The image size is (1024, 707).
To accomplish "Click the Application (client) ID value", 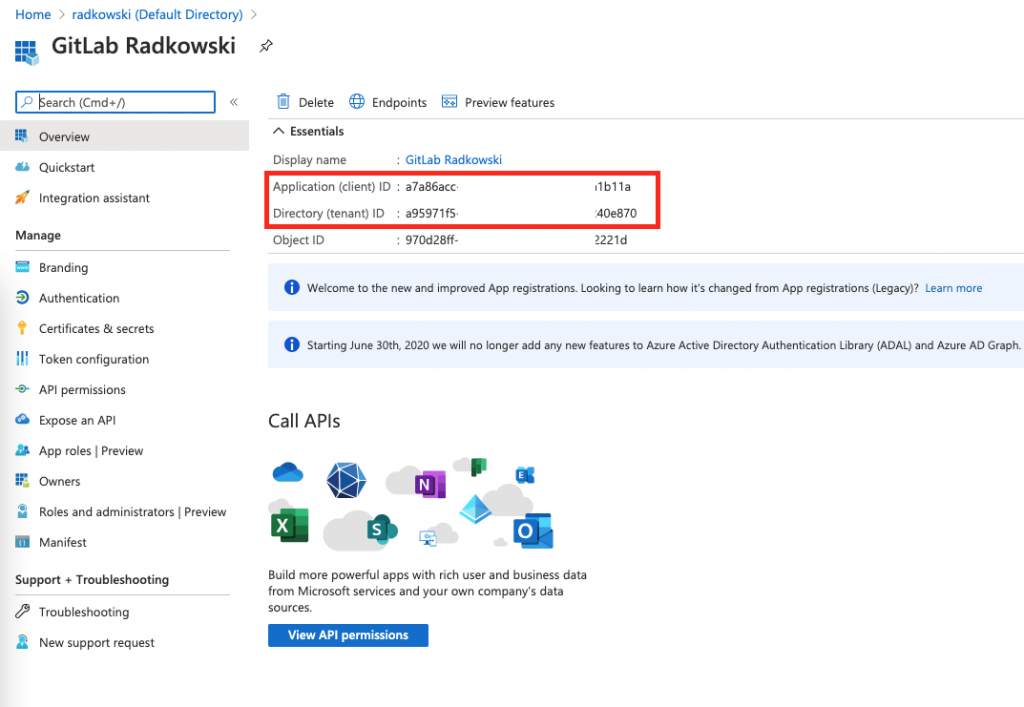I will pos(518,186).
